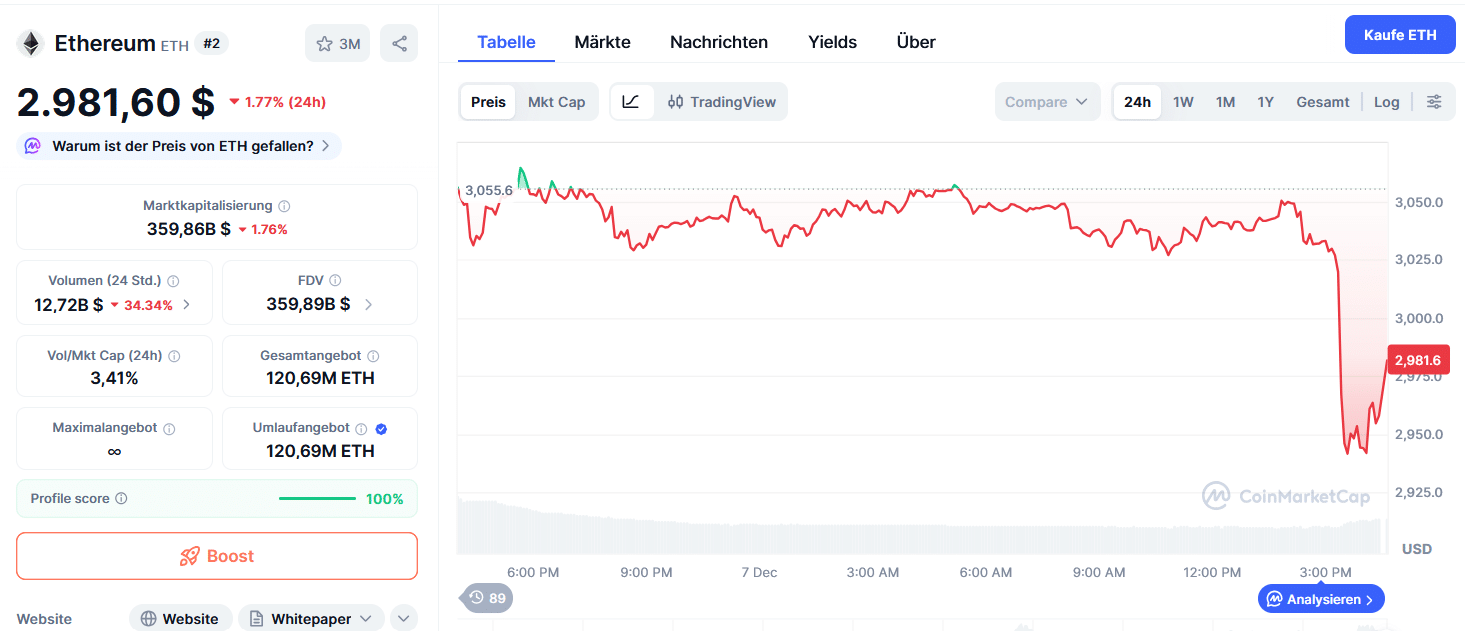This screenshot has height=631, width=1465.
Task: Open the Compare dropdown
Action: point(1046,101)
